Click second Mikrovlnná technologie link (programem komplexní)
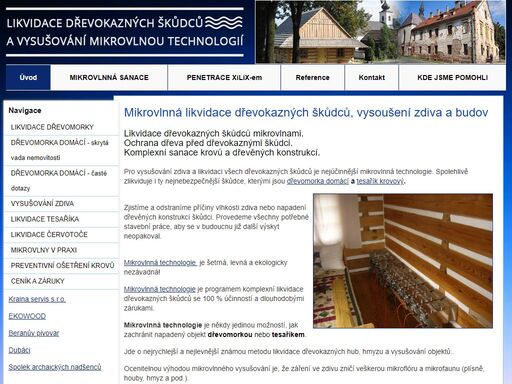Screen dimensions: 512x384 click(x=160, y=289)
